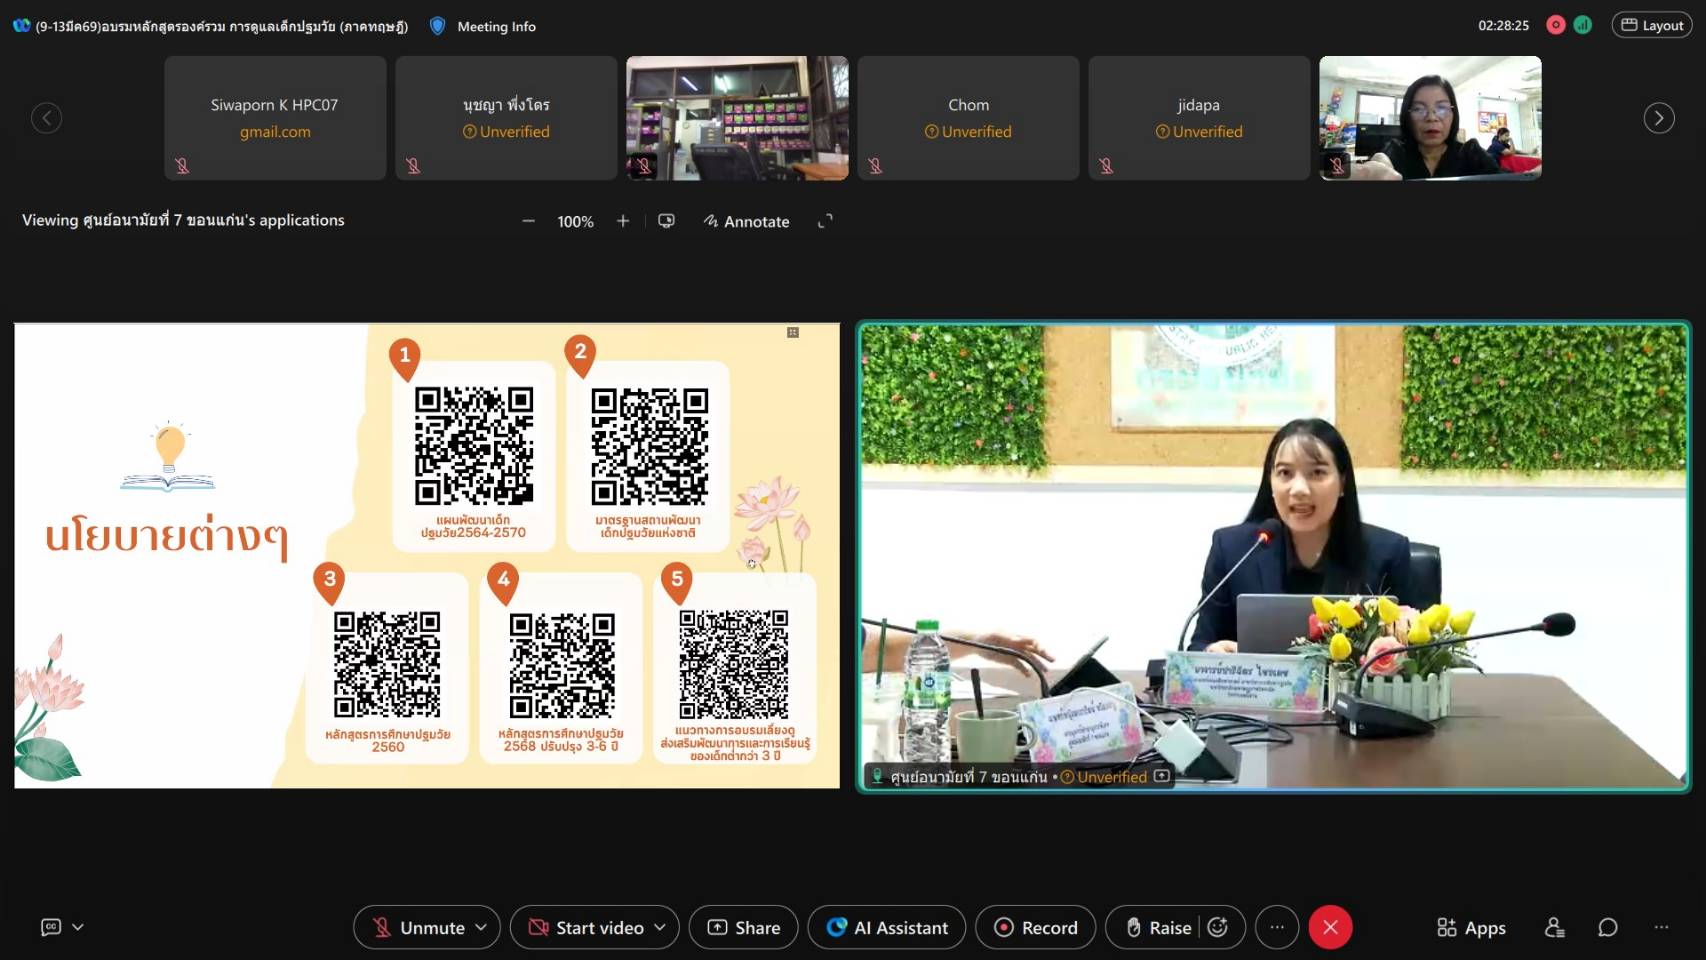Screen dimensions: 1706x960
Task: Unmute the microphone
Action: [x=418, y=928]
